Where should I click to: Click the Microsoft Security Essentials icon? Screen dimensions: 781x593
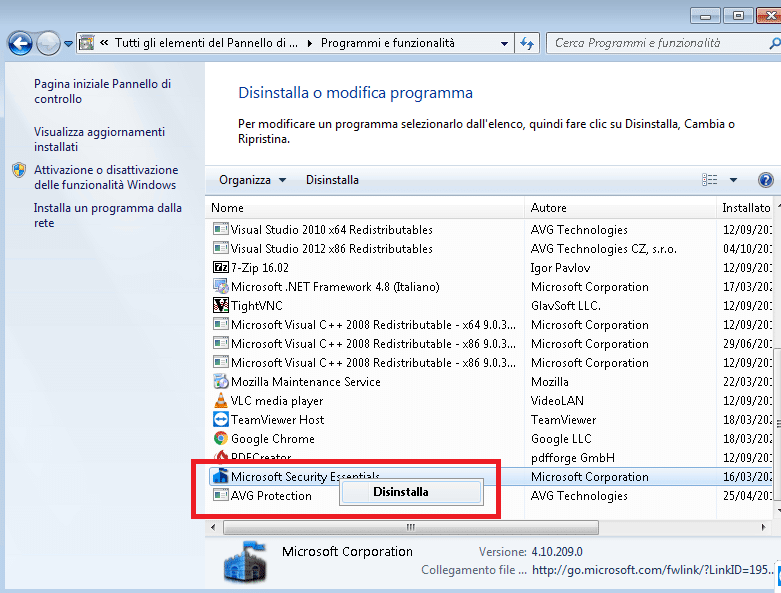pyautogui.click(x=220, y=476)
